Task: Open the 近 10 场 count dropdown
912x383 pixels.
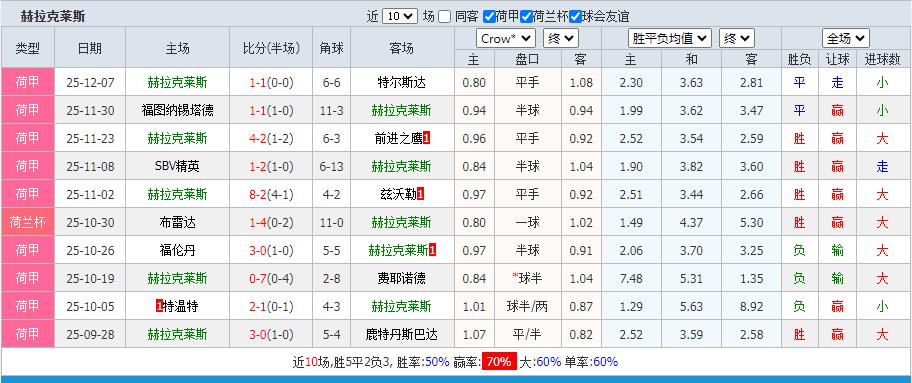Action: coord(400,16)
